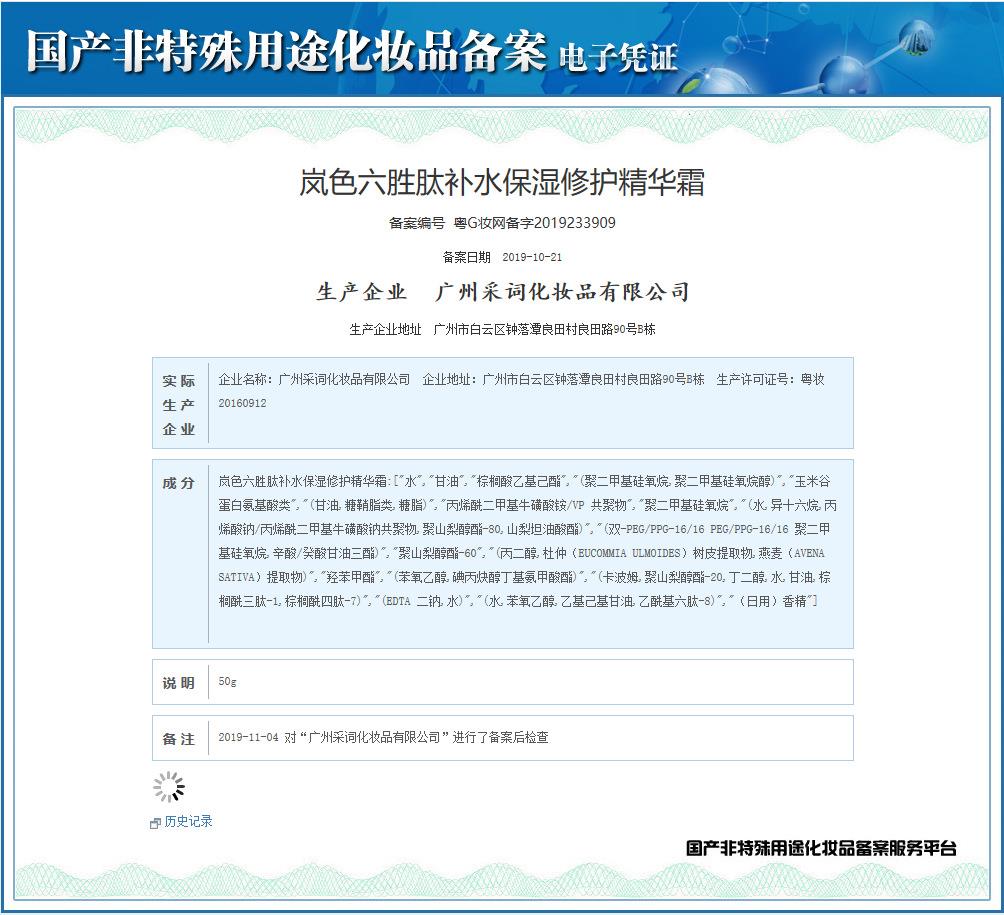This screenshot has height=915, width=1004.
Task: Click the 生产企业地址 line under the manufacturer heading
Action: tap(503, 329)
